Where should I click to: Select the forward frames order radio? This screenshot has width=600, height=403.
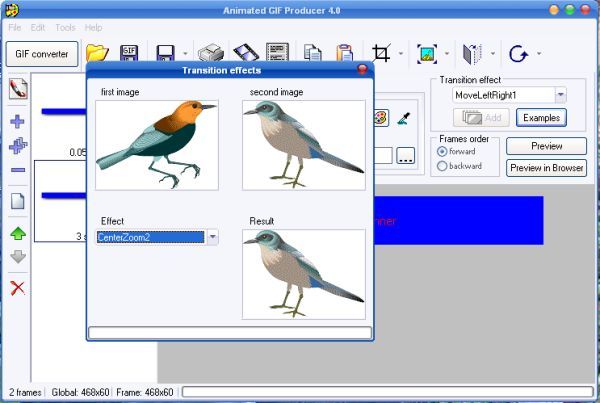[x=442, y=152]
